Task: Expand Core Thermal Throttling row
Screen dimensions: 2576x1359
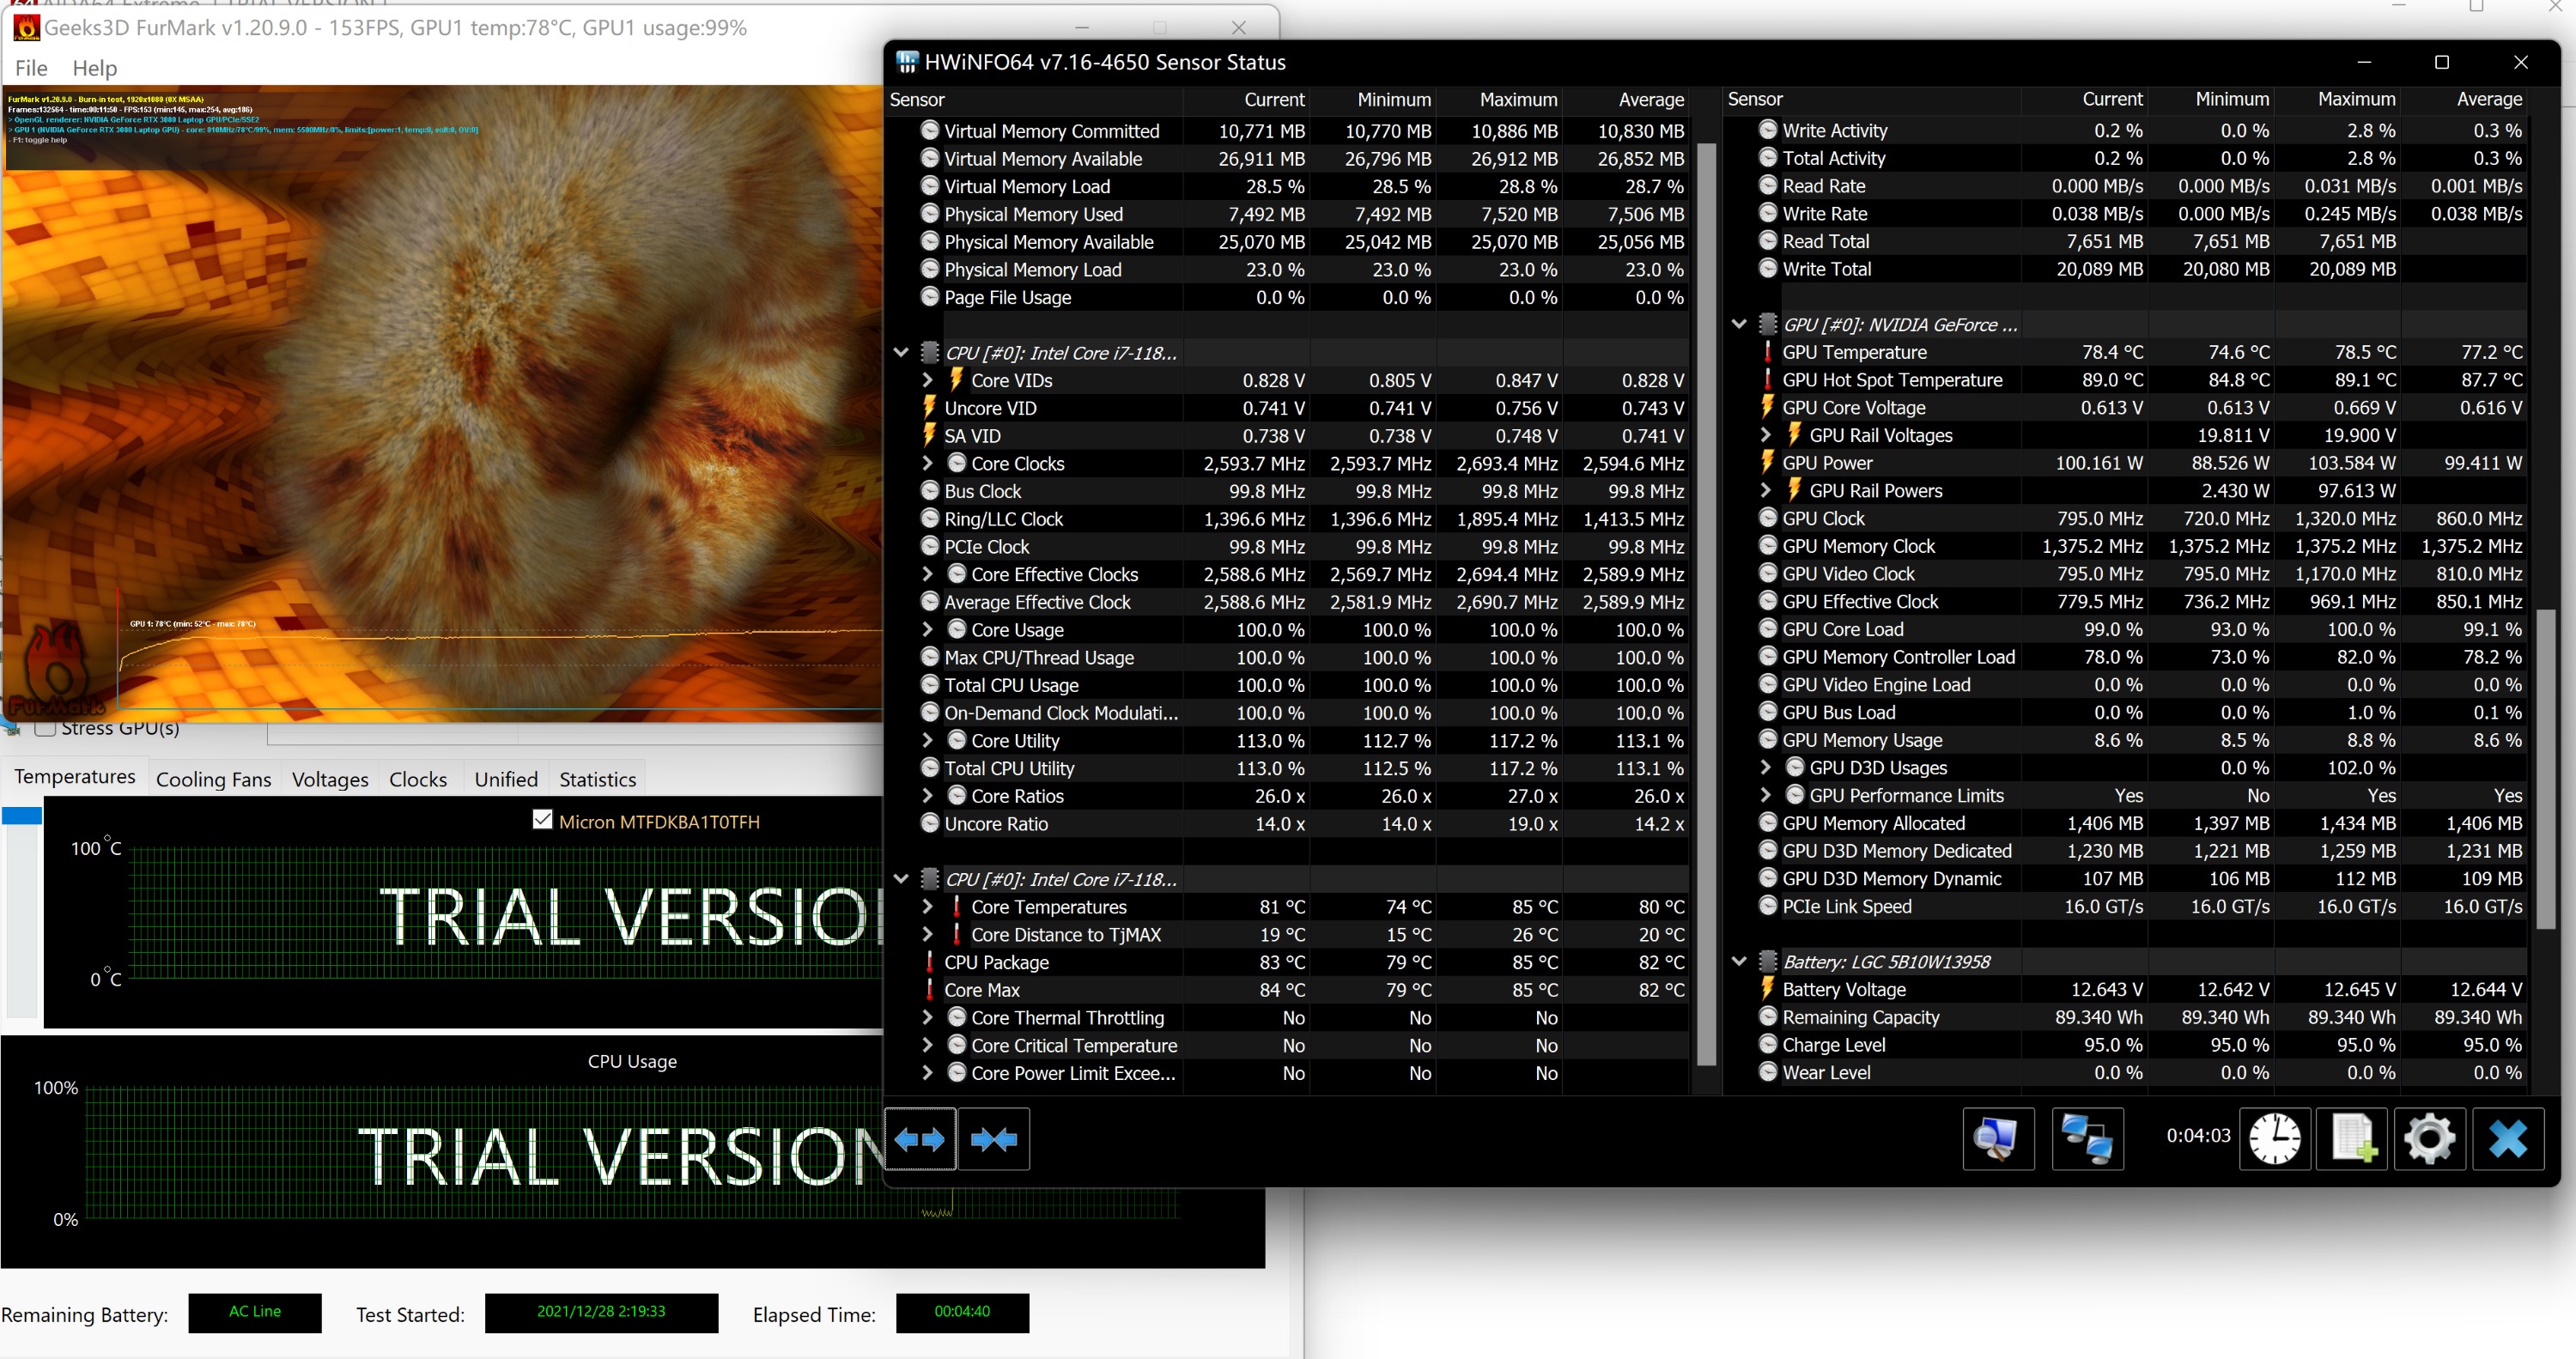Action: click(x=927, y=1017)
